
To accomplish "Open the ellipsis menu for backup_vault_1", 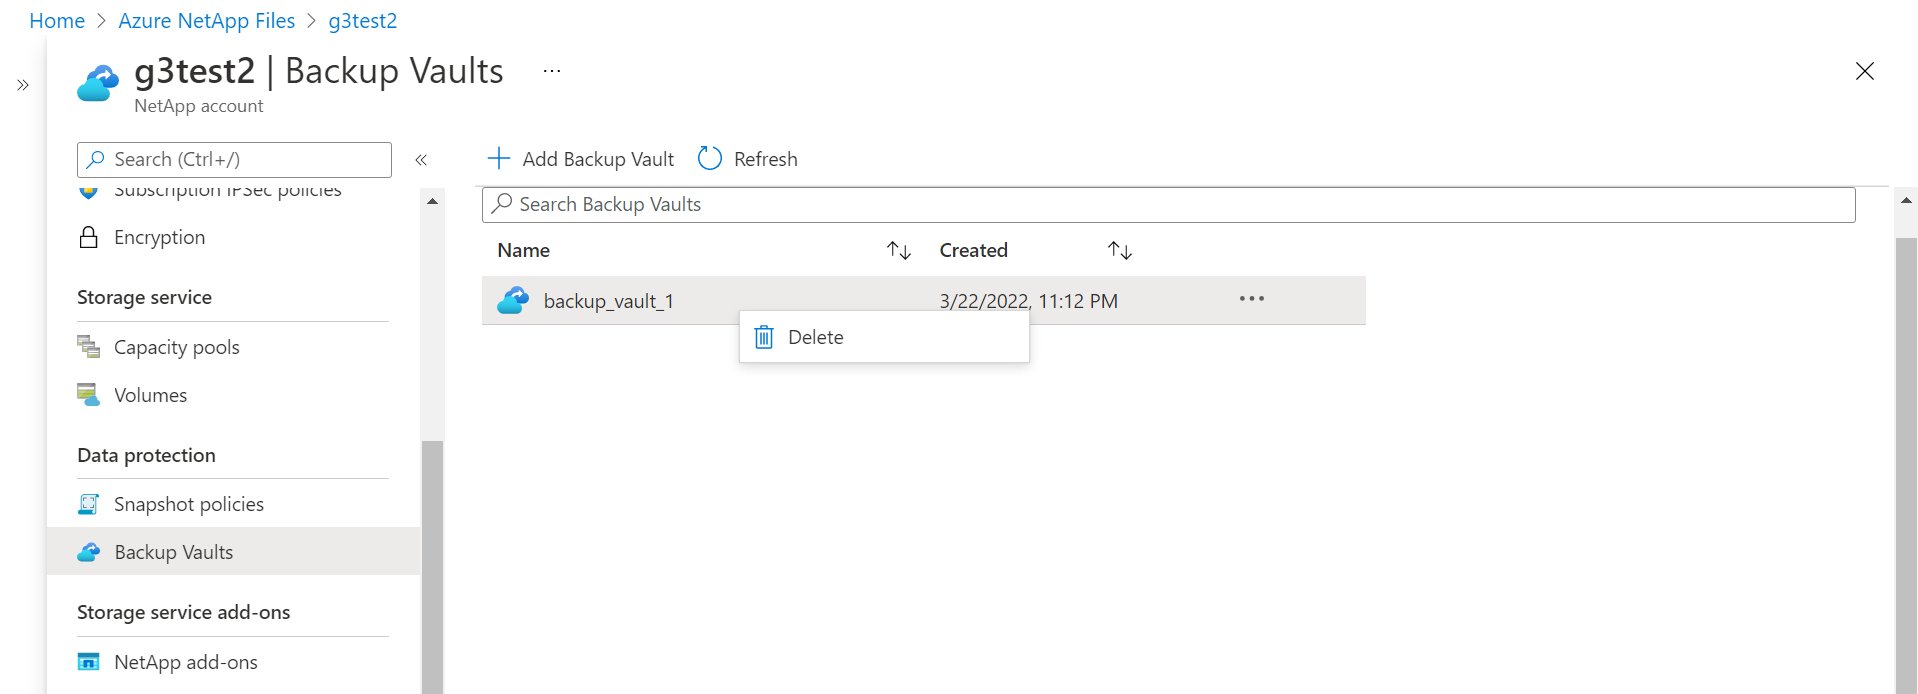I will tap(1252, 299).
